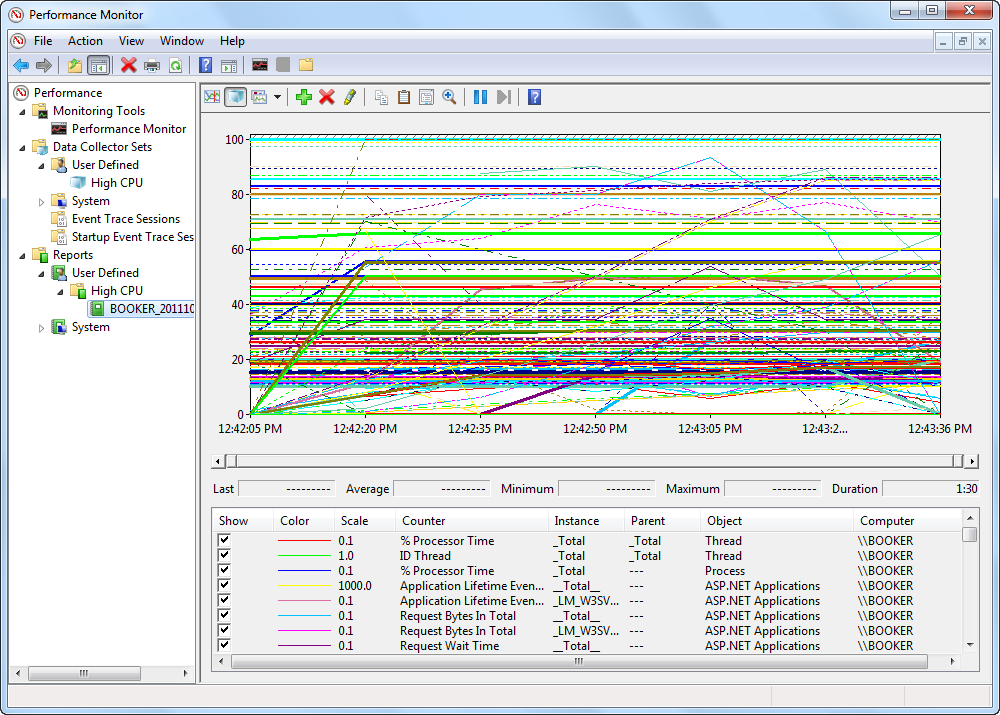Open the Add Counters dialog
Screen dimensions: 1000x715
(302, 96)
